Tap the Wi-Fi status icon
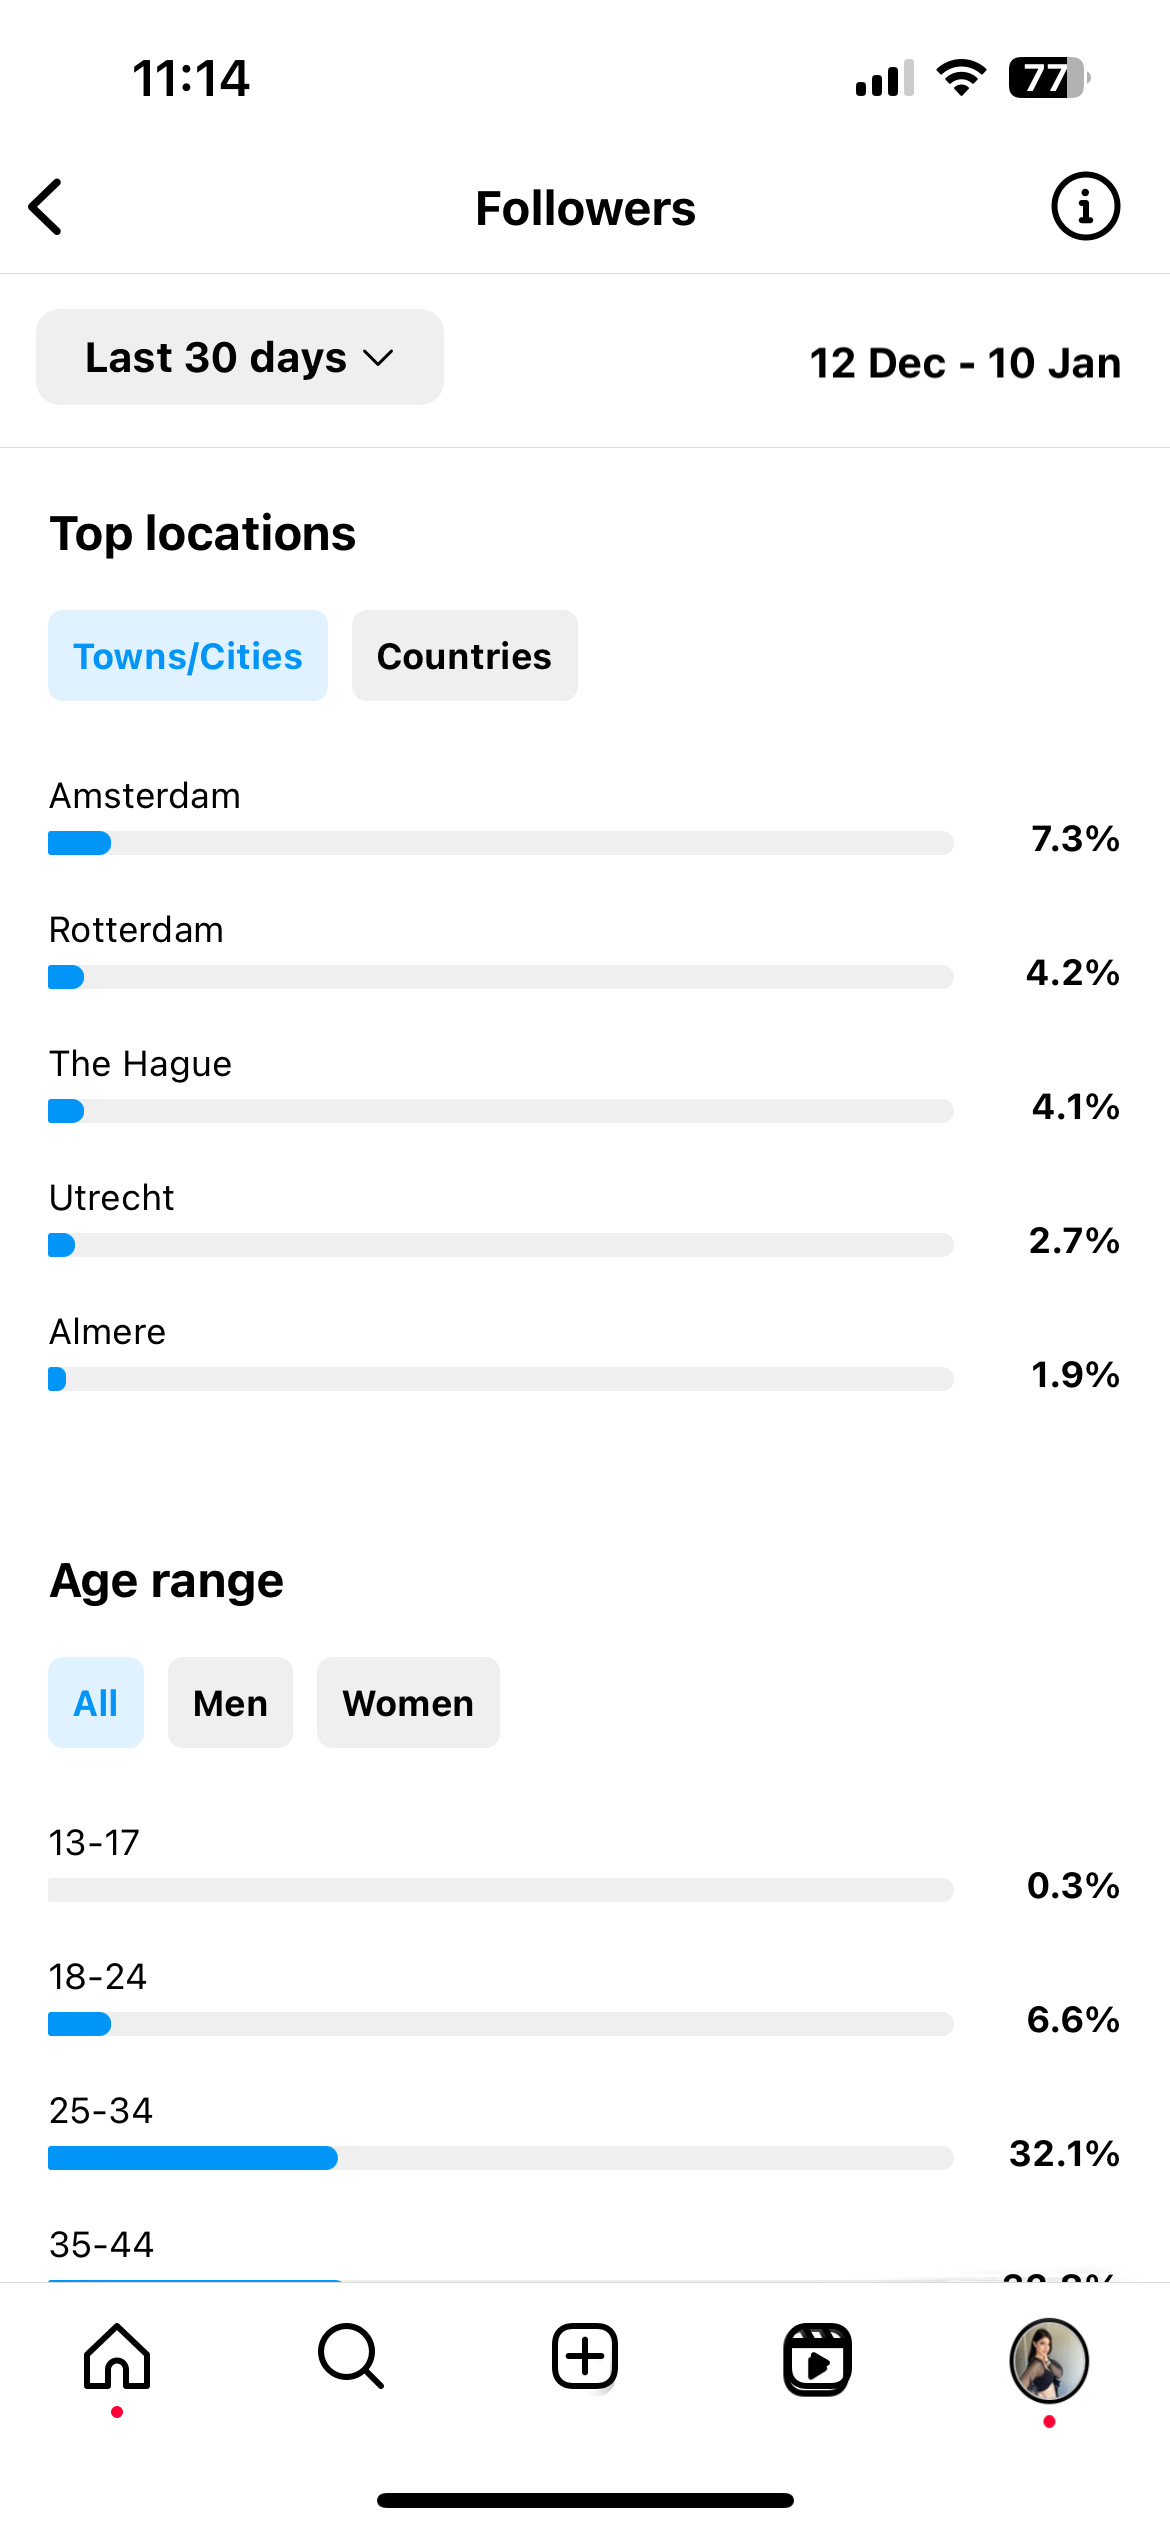The image size is (1170, 2532). 961,78
